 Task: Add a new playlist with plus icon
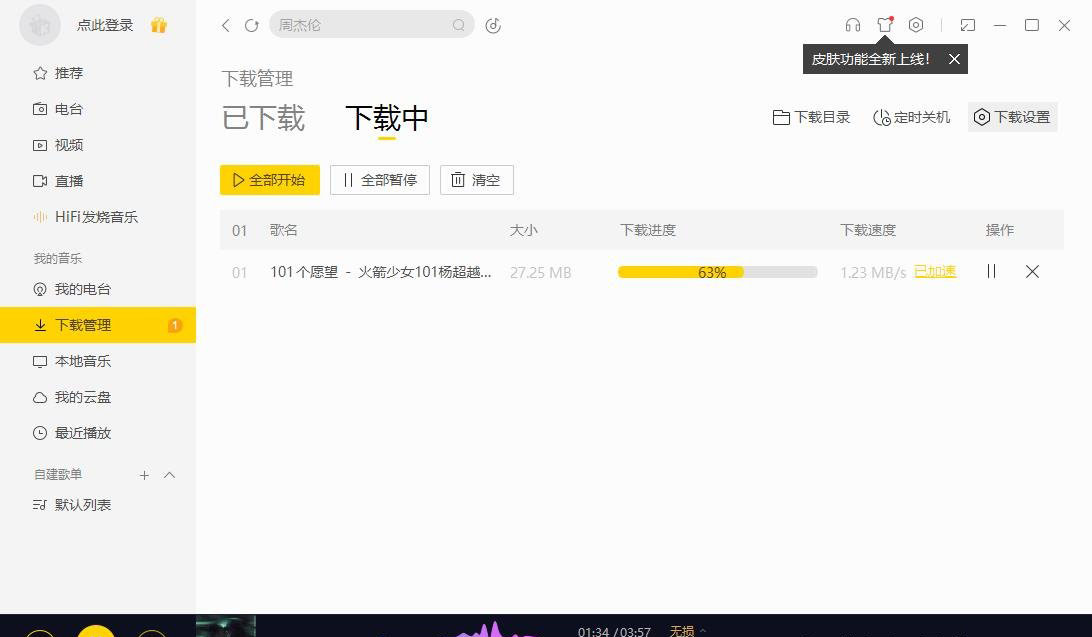coord(144,475)
